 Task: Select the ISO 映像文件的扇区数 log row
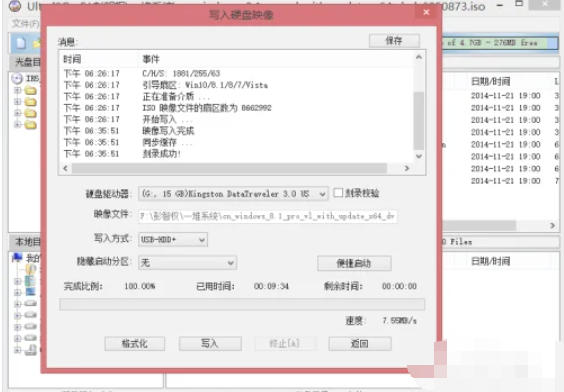click(x=237, y=108)
